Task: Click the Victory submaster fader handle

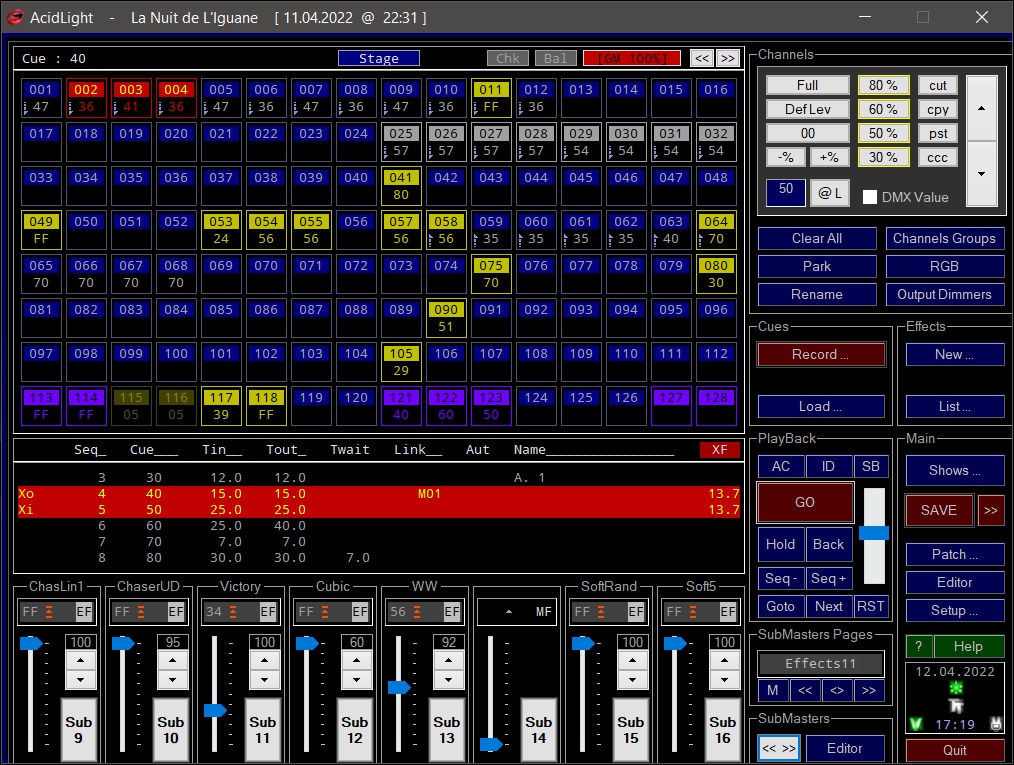Action: coord(215,710)
